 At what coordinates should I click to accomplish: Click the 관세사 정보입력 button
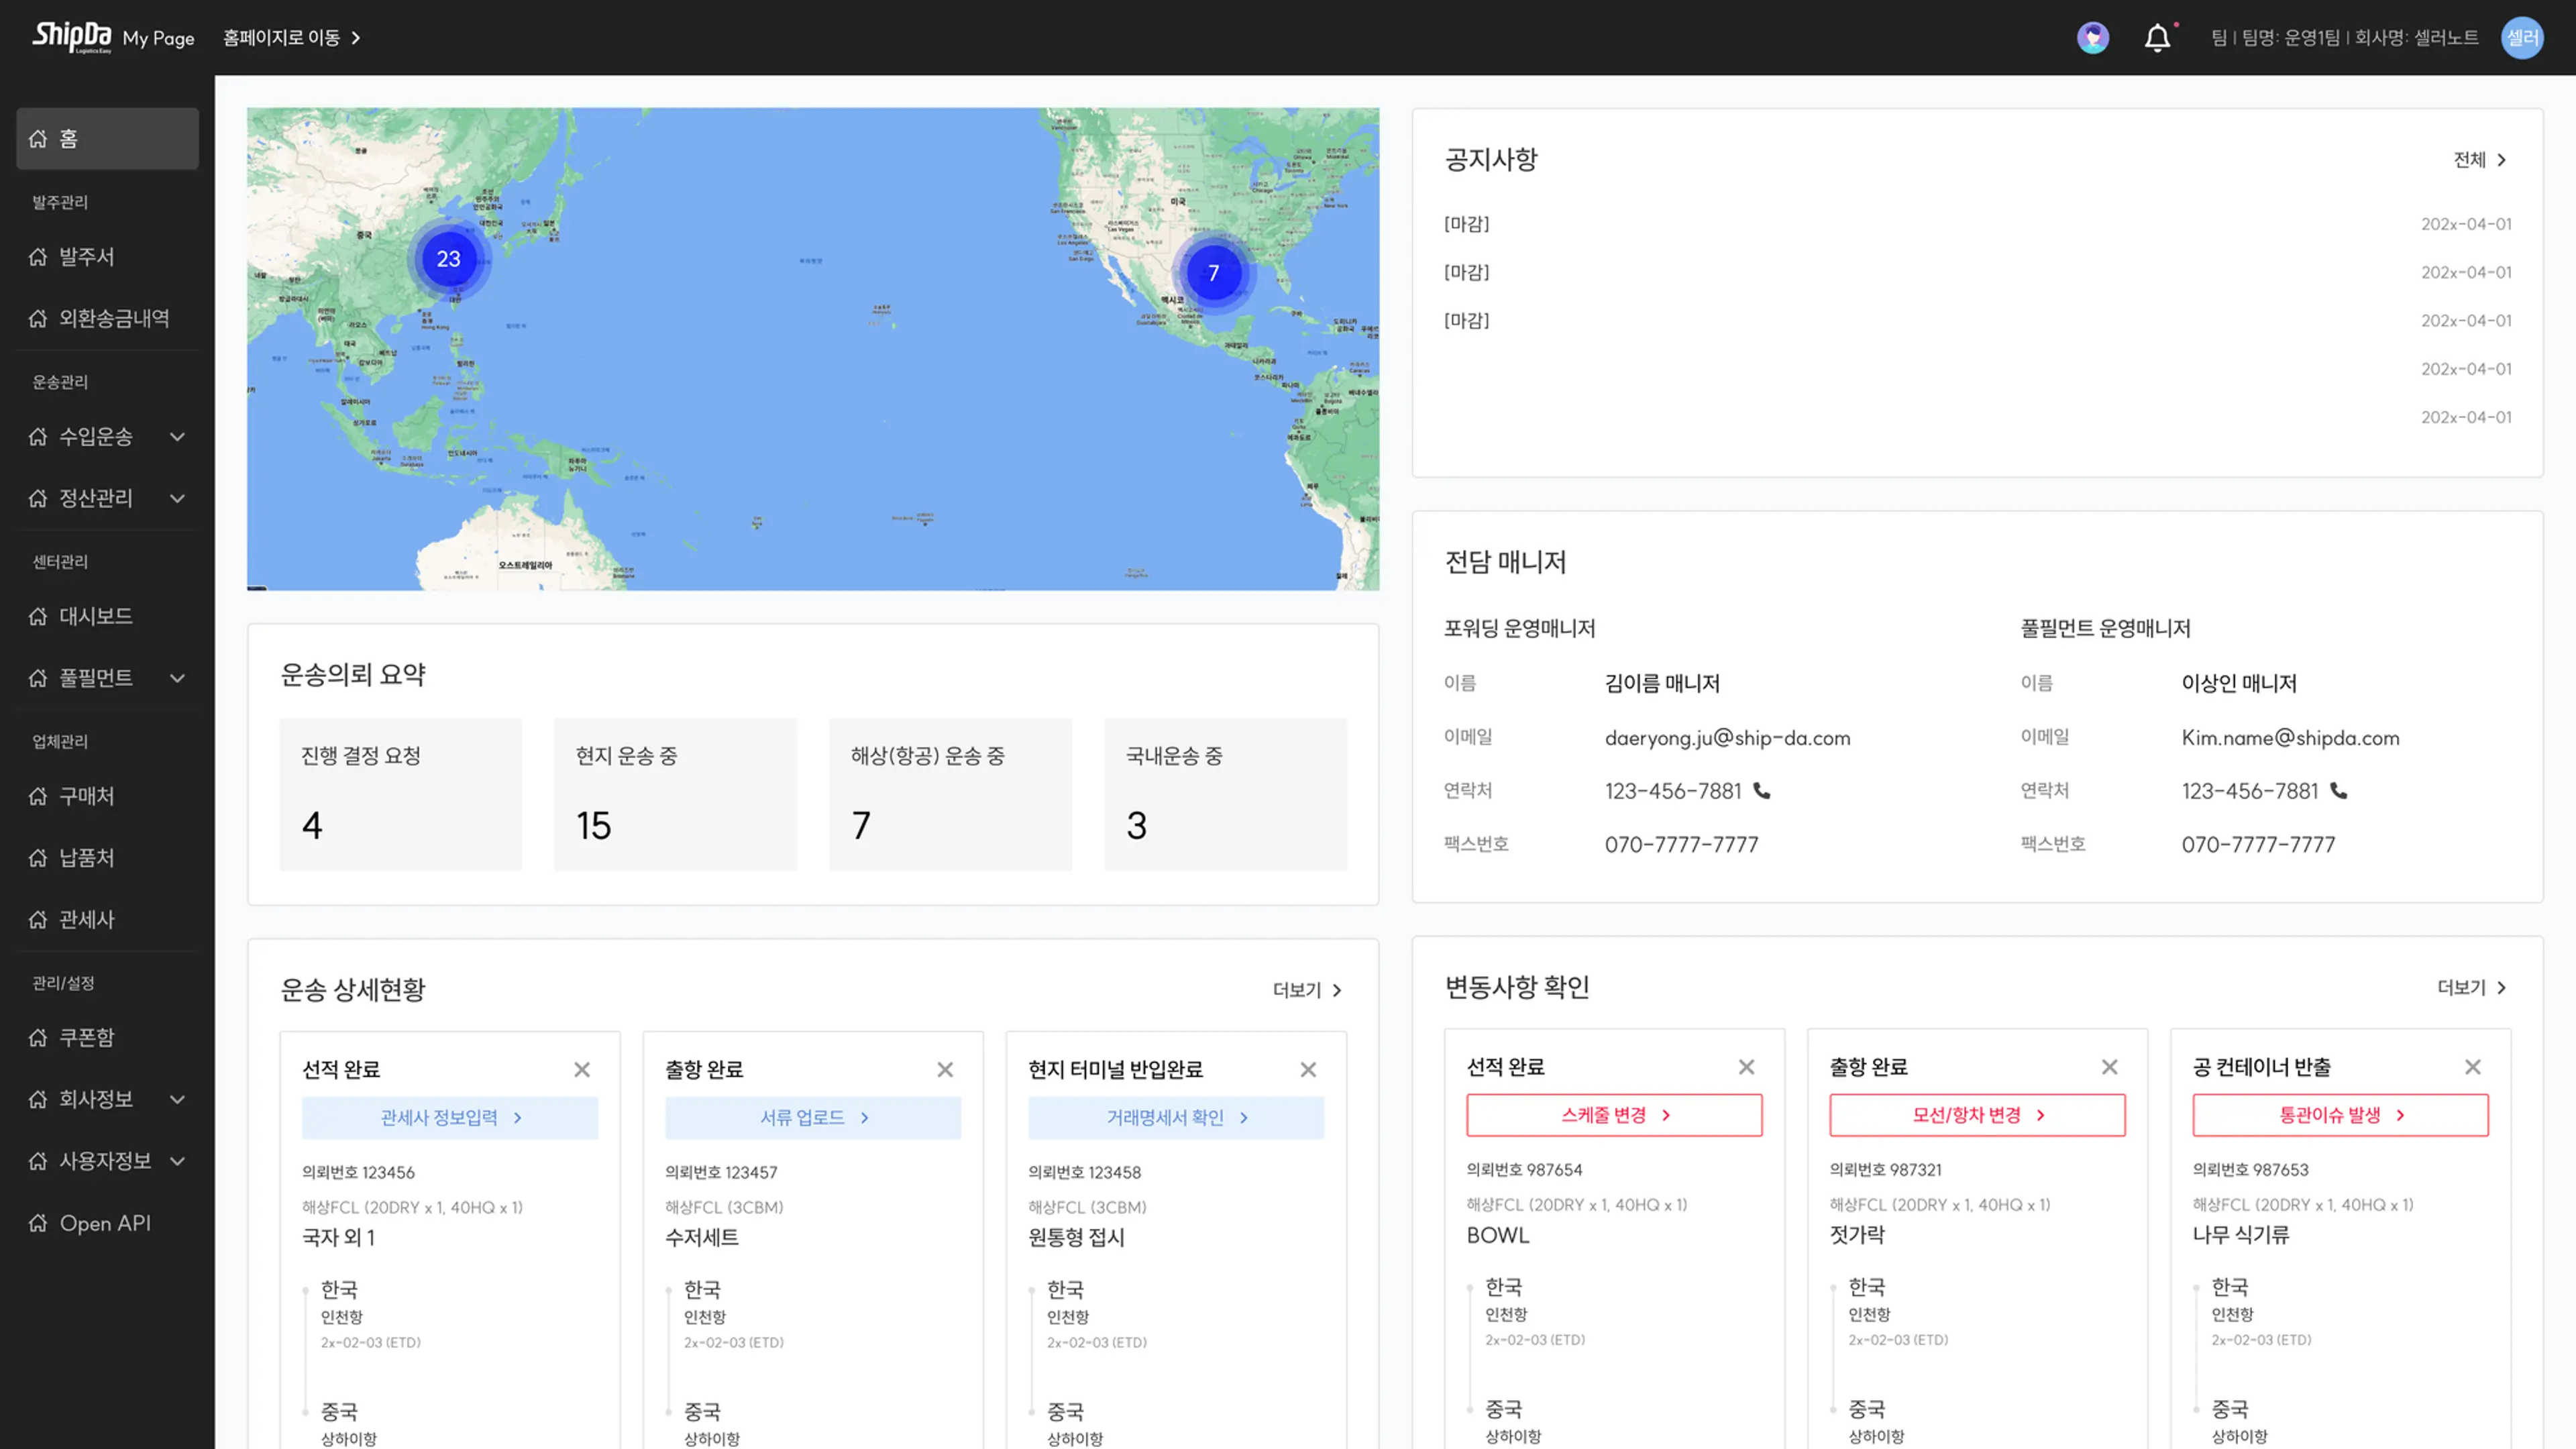coord(450,1118)
